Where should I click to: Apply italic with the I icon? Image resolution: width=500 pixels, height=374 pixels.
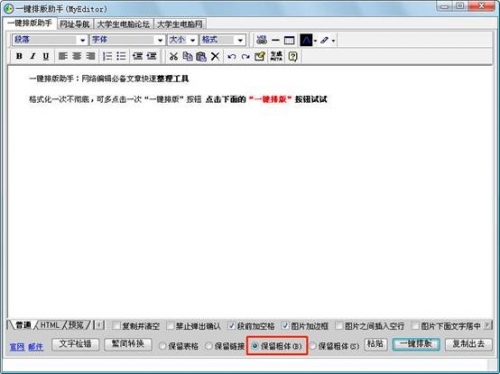32,56
